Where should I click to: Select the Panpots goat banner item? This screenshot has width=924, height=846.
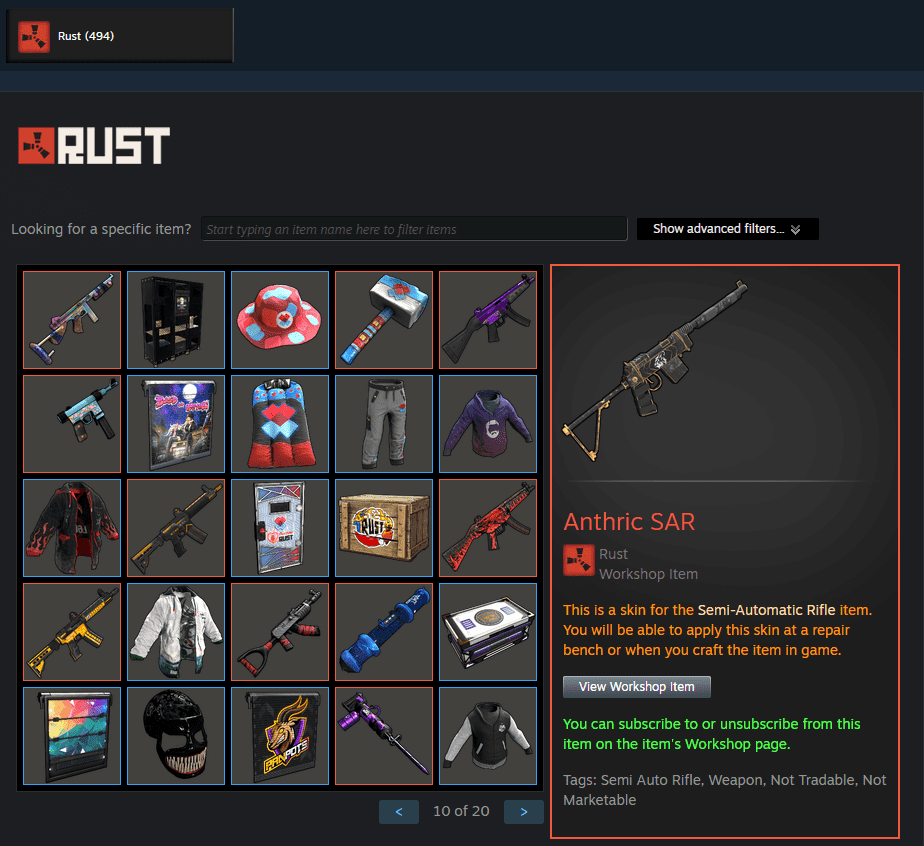coord(280,736)
